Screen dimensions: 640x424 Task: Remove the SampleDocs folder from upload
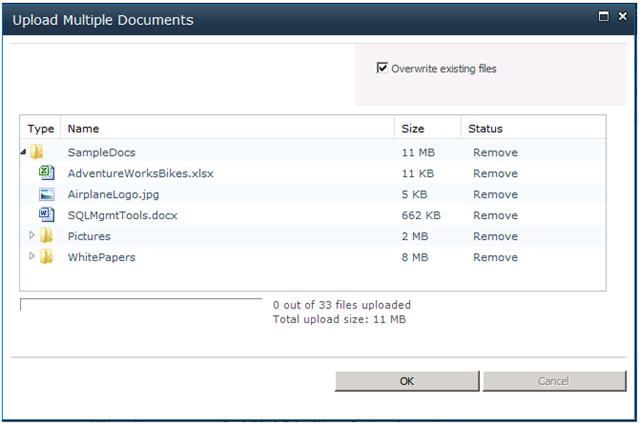pos(495,153)
